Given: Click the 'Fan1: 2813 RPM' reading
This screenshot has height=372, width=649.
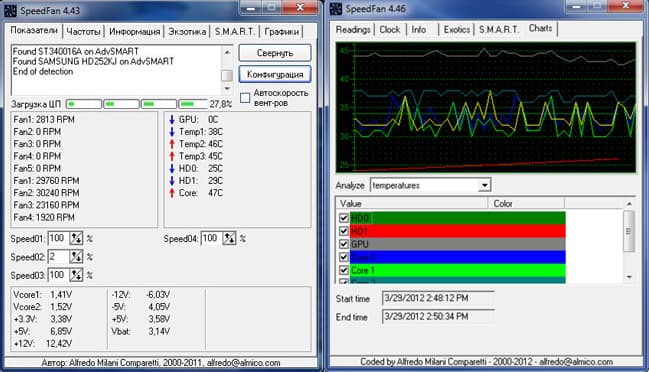Looking at the screenshot, I should [44, 120].
